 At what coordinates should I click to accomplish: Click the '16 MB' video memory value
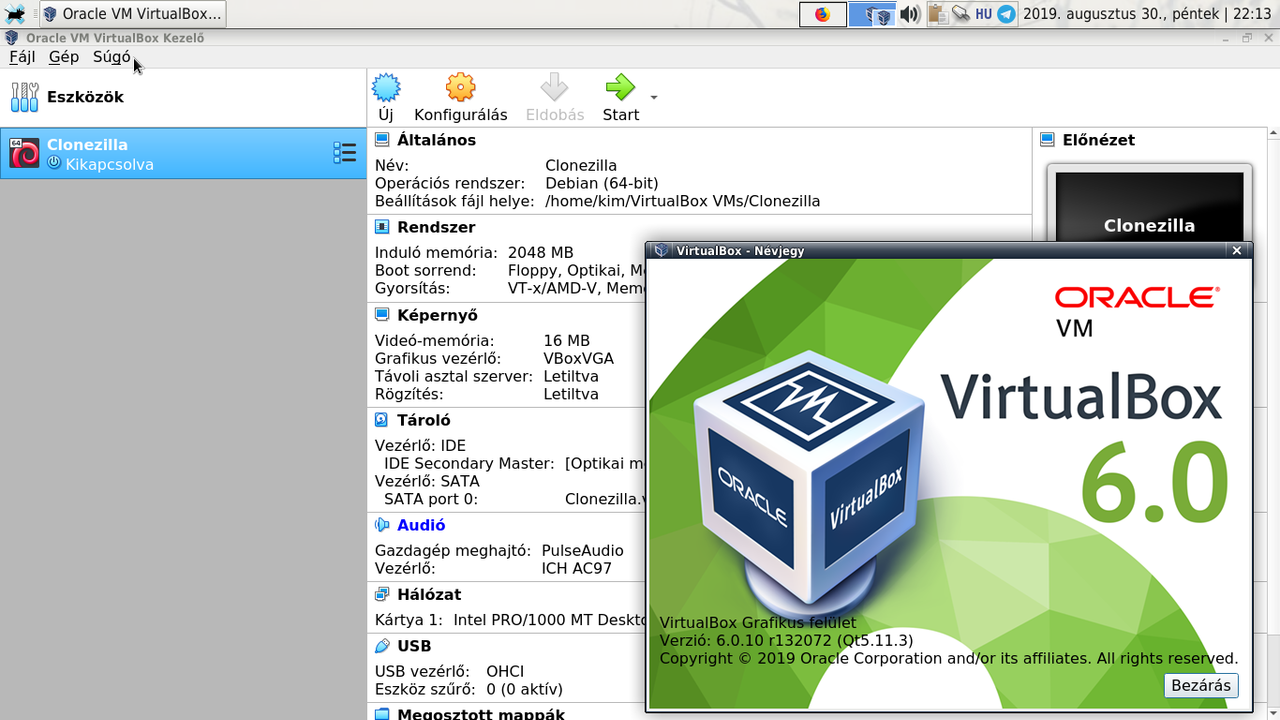tap(567, 341)
